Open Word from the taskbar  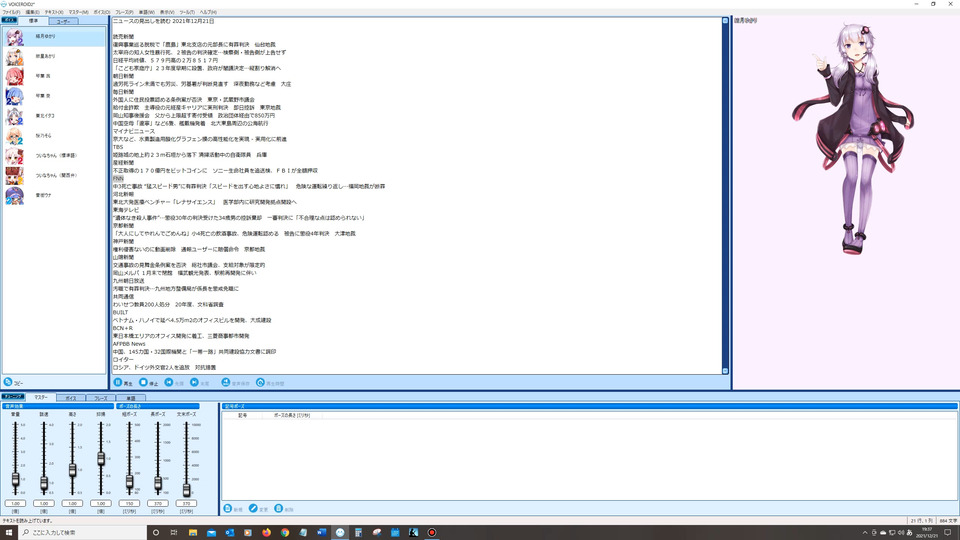pyautogui.click(x=321, y=532)
